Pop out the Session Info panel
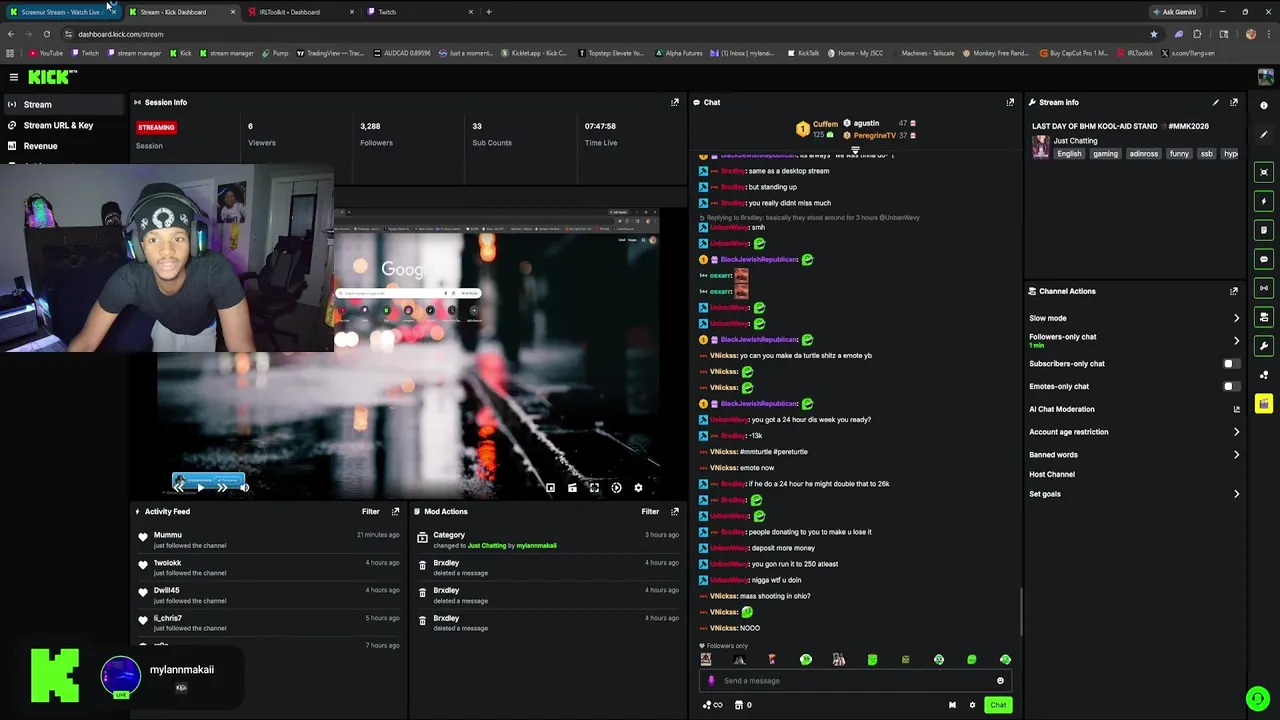Screen dimensions: 1280x720 click(x=675, y=102)
